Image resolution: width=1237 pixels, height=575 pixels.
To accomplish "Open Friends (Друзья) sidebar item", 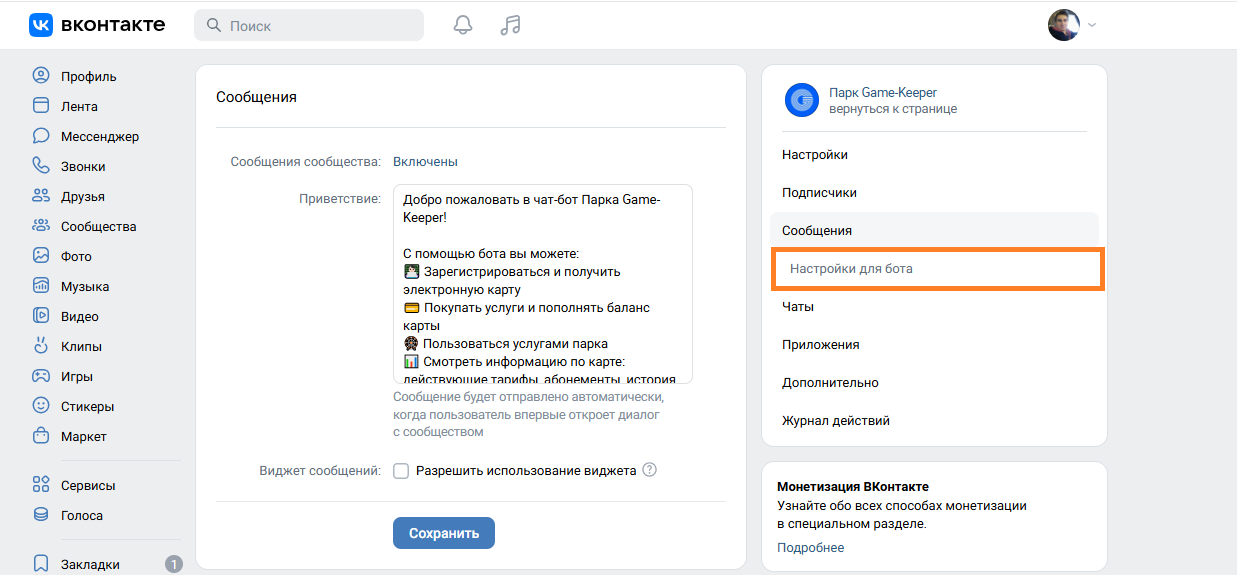I will pyautogui.click(x=82, y=196).
